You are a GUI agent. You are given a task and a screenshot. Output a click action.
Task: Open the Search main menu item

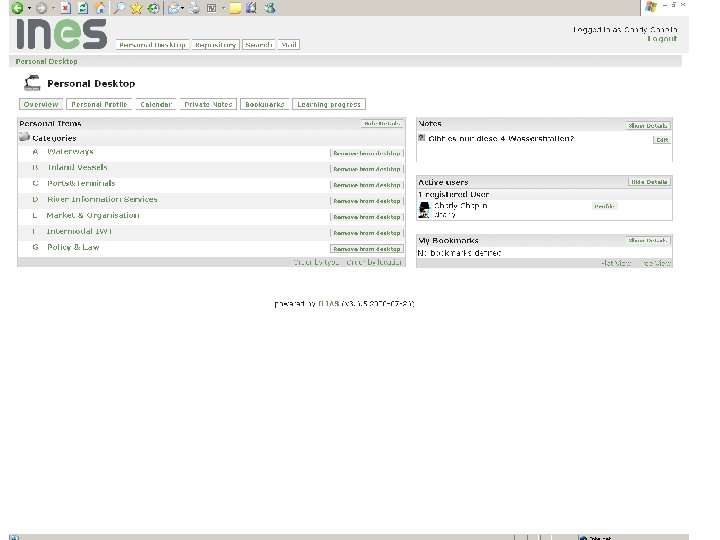pos(259,45)
